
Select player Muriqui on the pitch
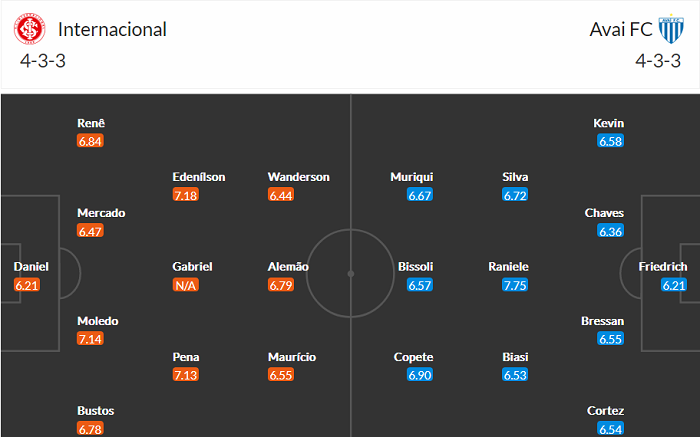pyautogui.click(x=412, y=177)
